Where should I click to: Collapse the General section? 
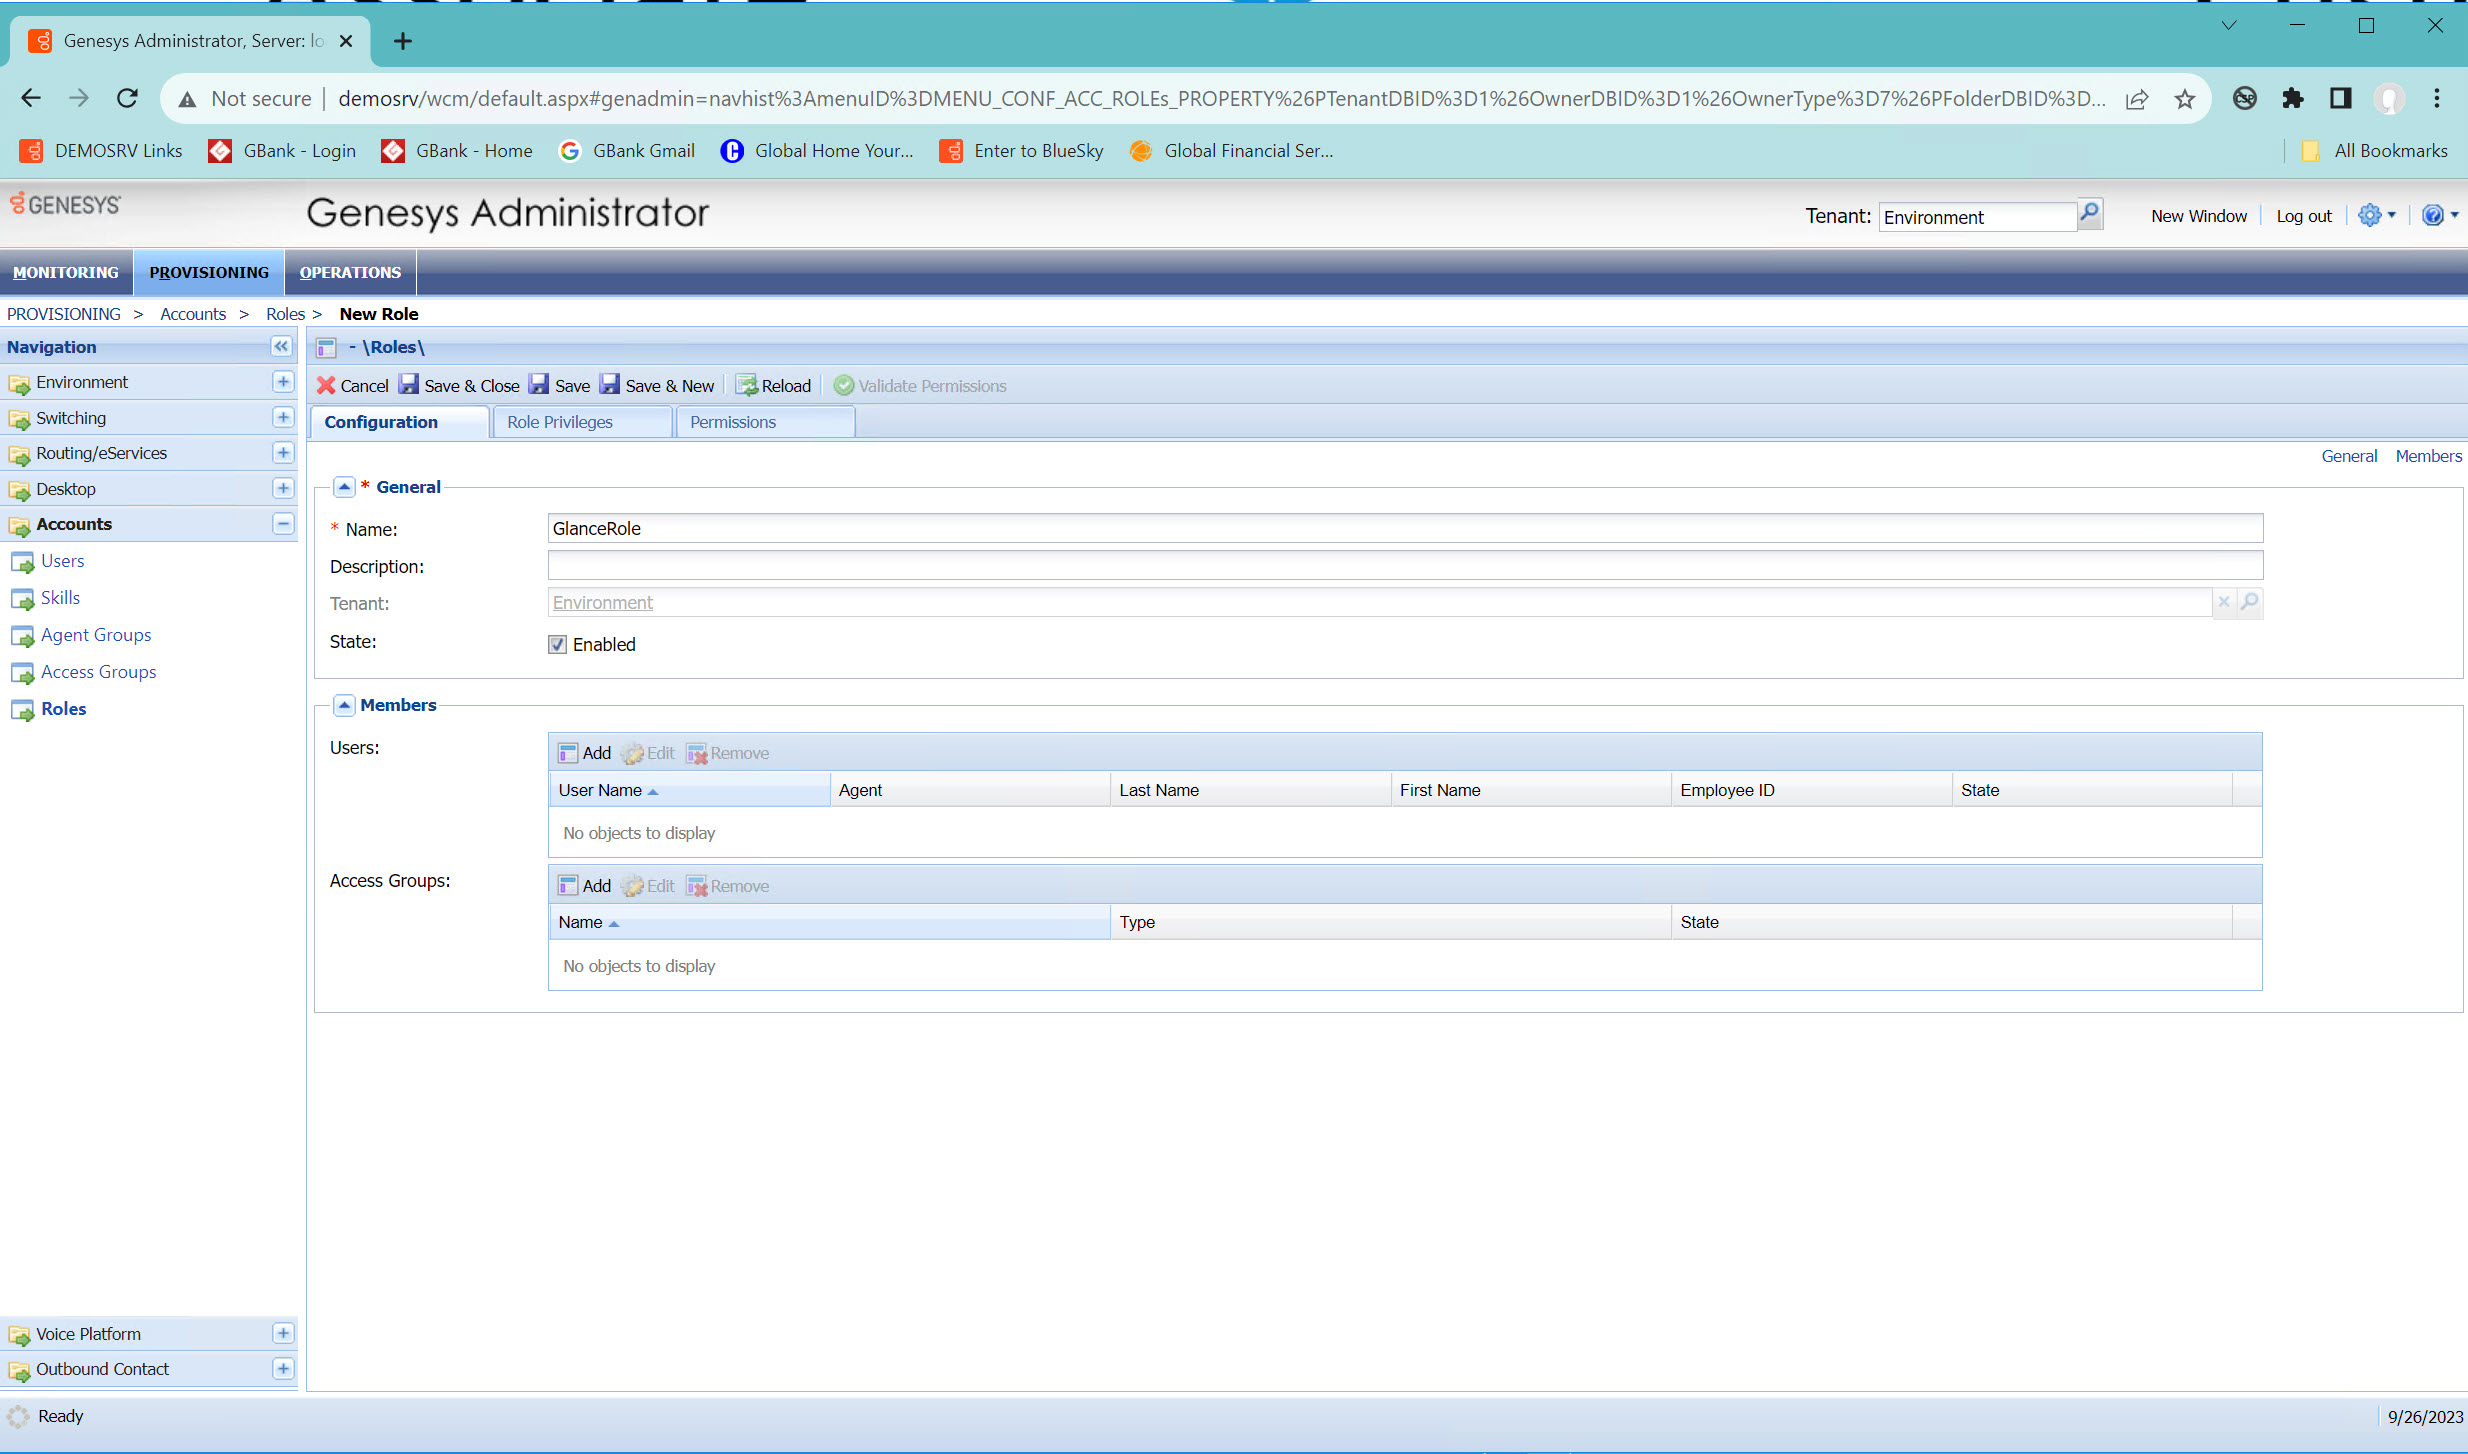point(344,487)
